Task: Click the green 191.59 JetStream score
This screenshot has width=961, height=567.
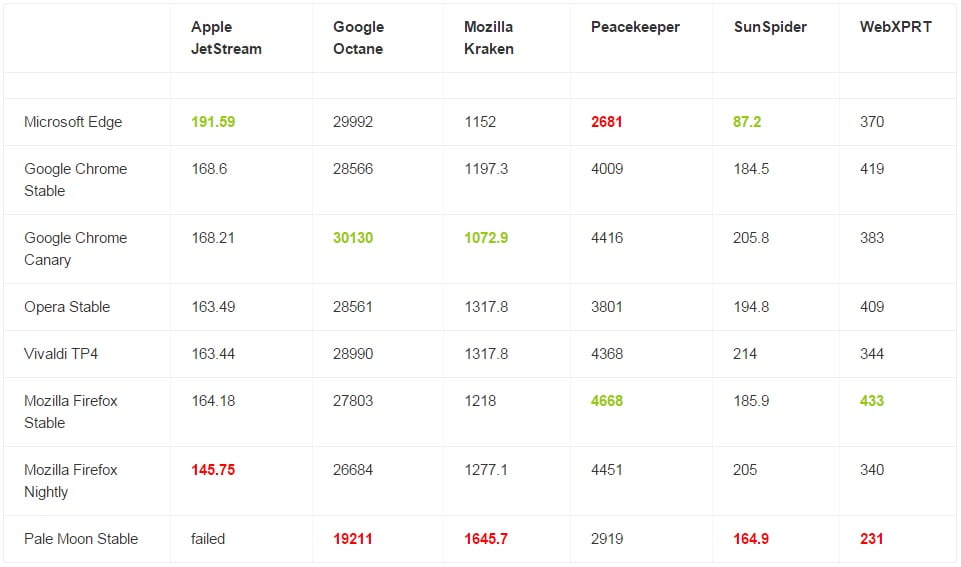Action: (213, 122)
